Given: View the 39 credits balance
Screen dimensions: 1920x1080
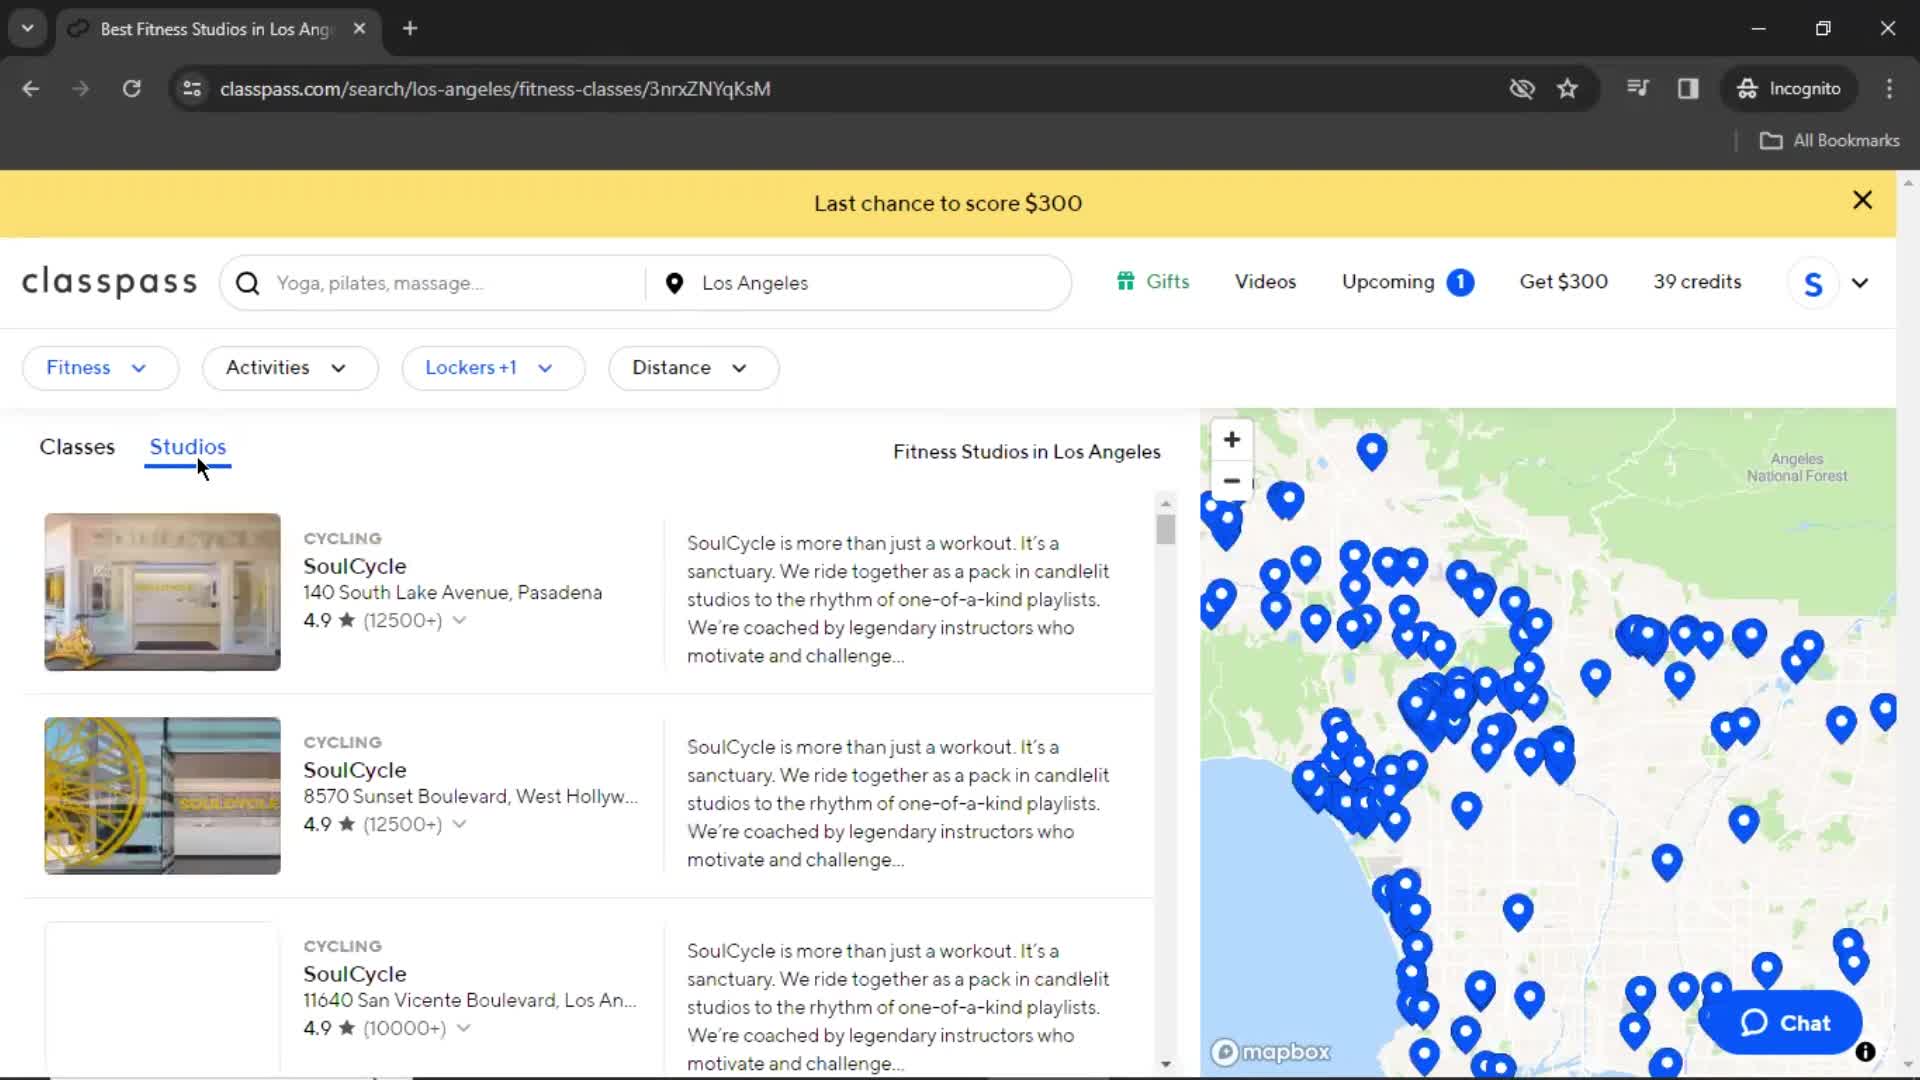Looking at the screenshot, I should pyautogui.click(x=1697, y=282).
